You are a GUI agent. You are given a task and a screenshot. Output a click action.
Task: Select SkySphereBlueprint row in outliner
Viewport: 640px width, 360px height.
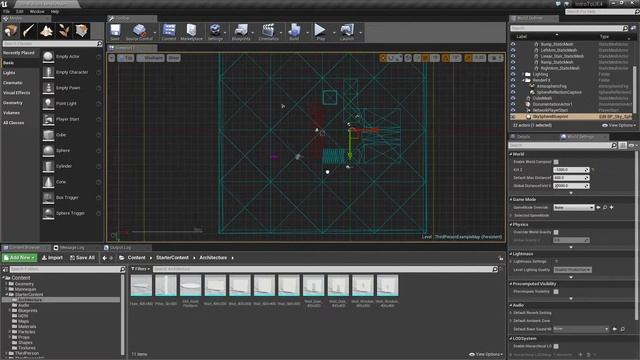[x=571, y=116]
